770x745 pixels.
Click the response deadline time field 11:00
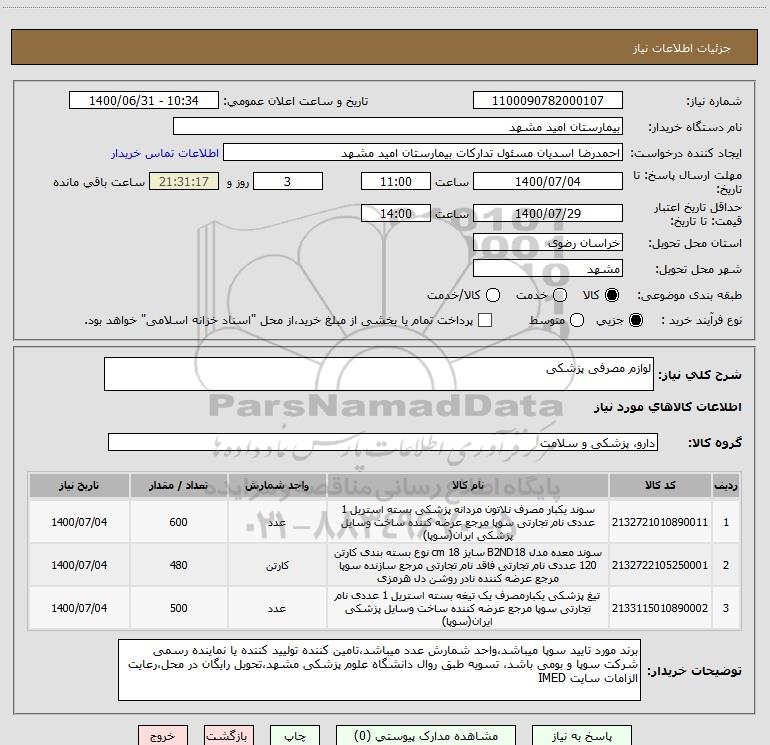coord(396,181)
